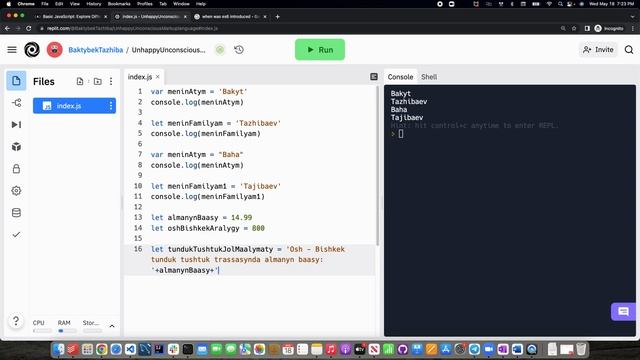Screen dimensions: 640x360
Task: Open the Unit tests checkmark icon
Action: pyautogui.click(x=16, y=235)
